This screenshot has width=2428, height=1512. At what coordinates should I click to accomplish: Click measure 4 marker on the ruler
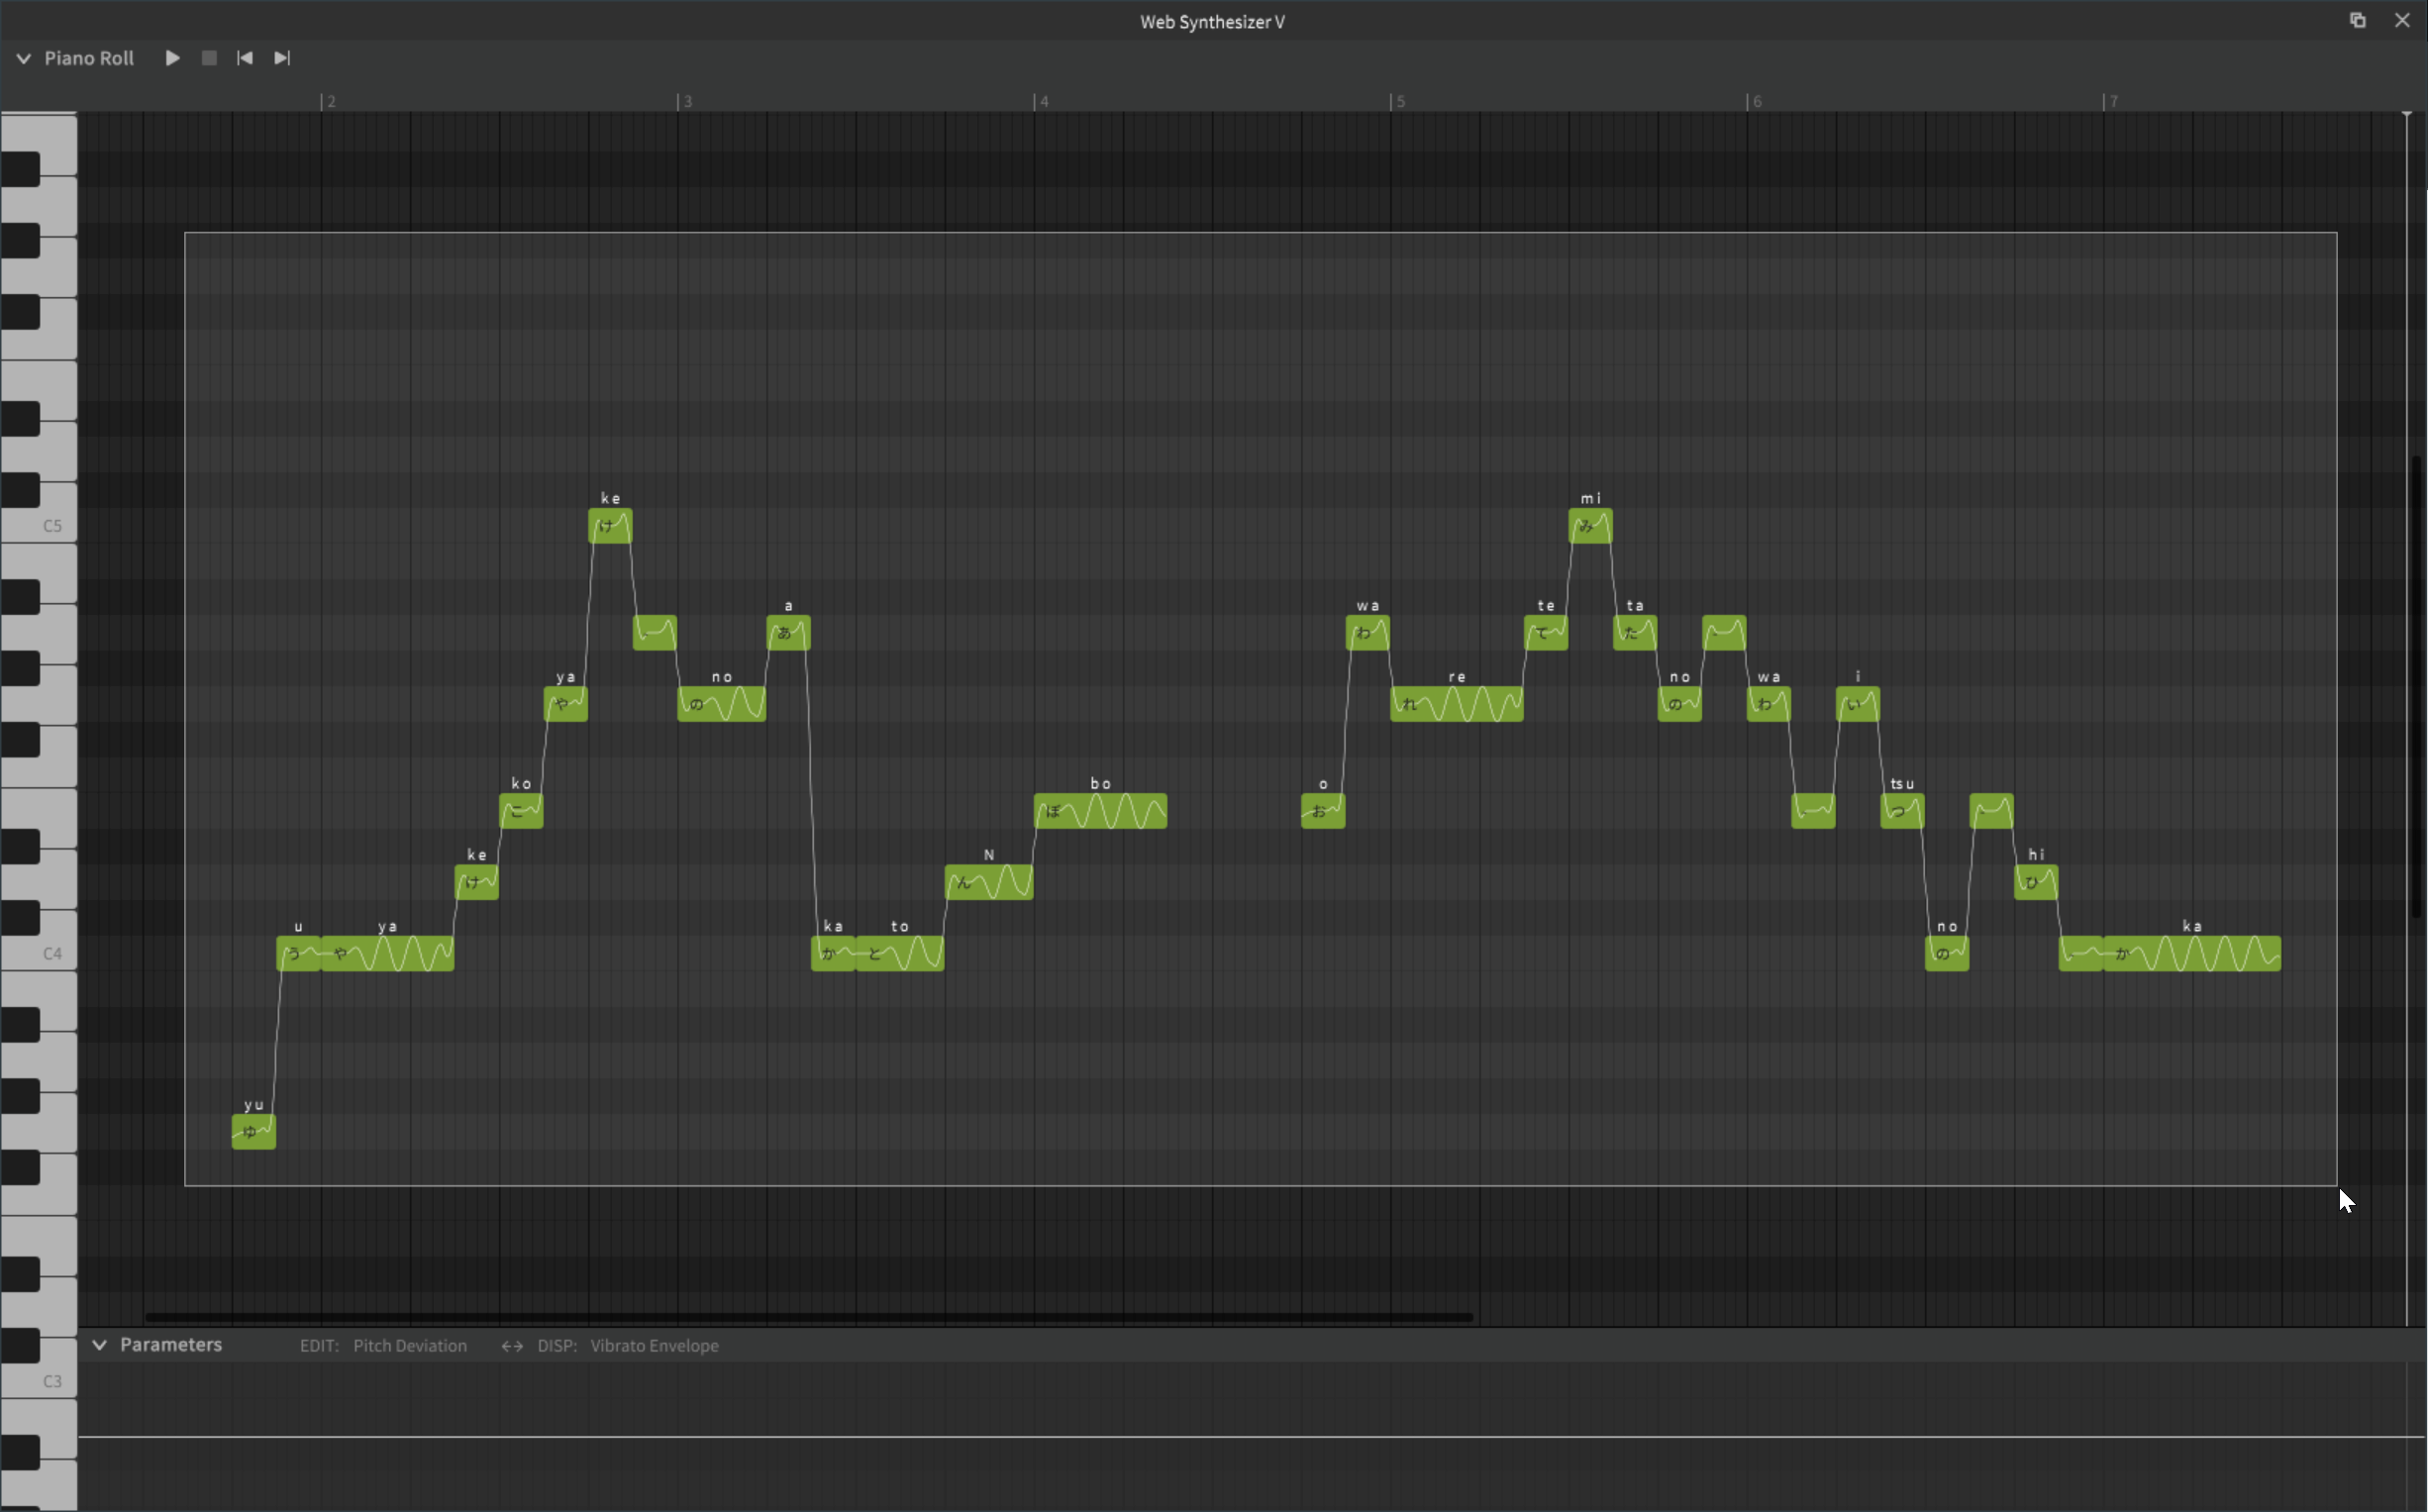[x=1042, y=101]
